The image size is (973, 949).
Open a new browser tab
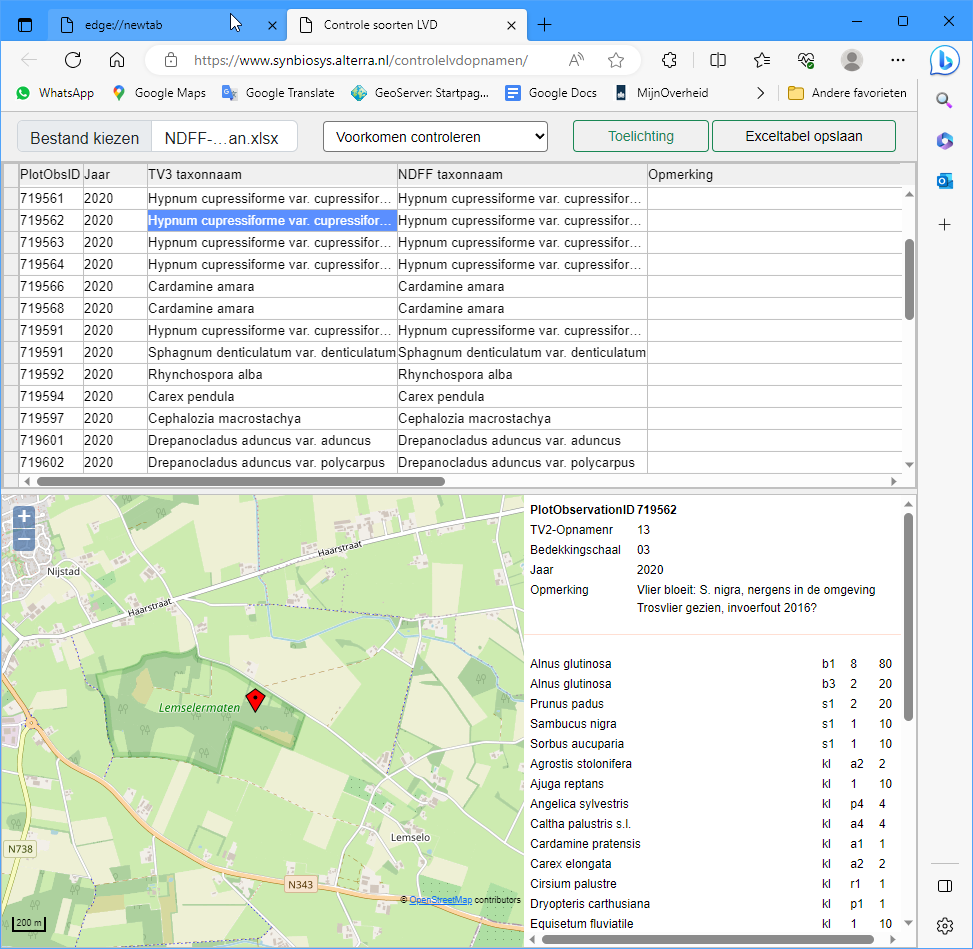click(x=544, y=24)
